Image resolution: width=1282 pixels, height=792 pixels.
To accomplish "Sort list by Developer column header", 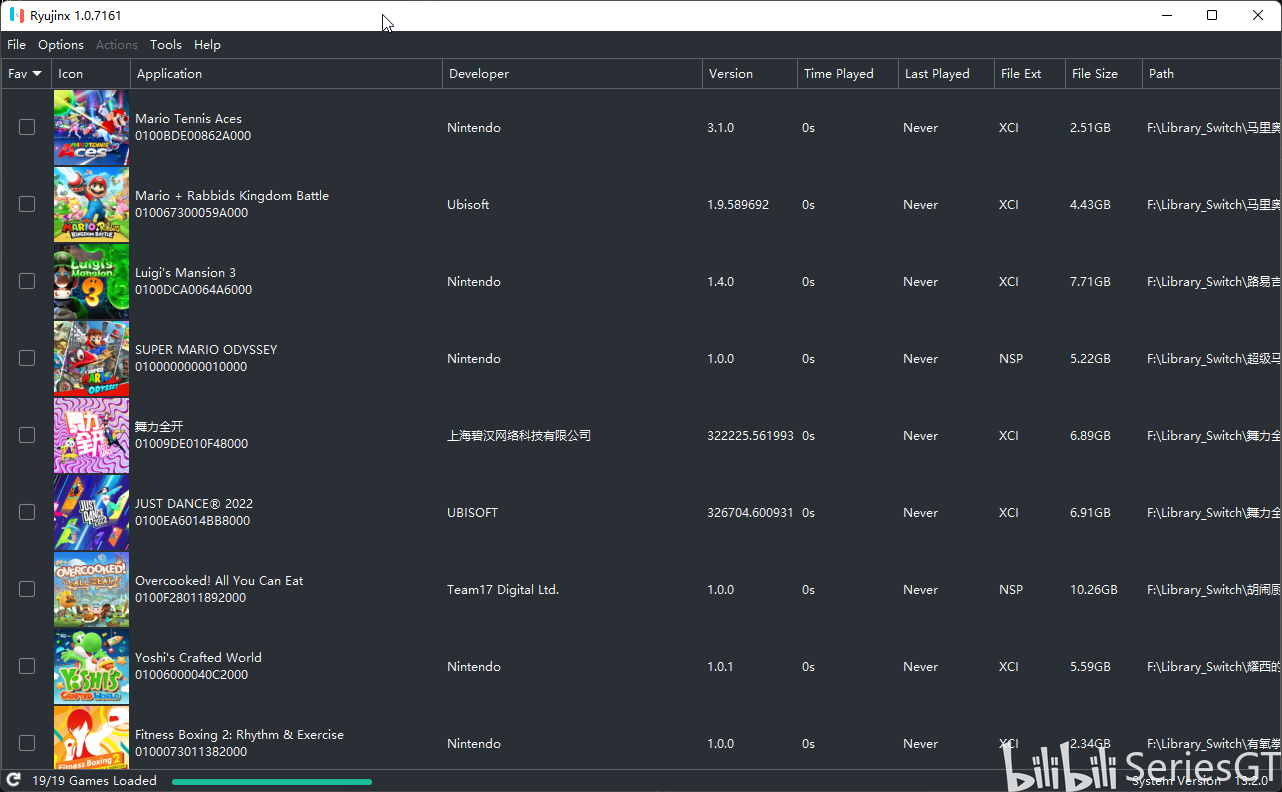I will pos(573,74).
